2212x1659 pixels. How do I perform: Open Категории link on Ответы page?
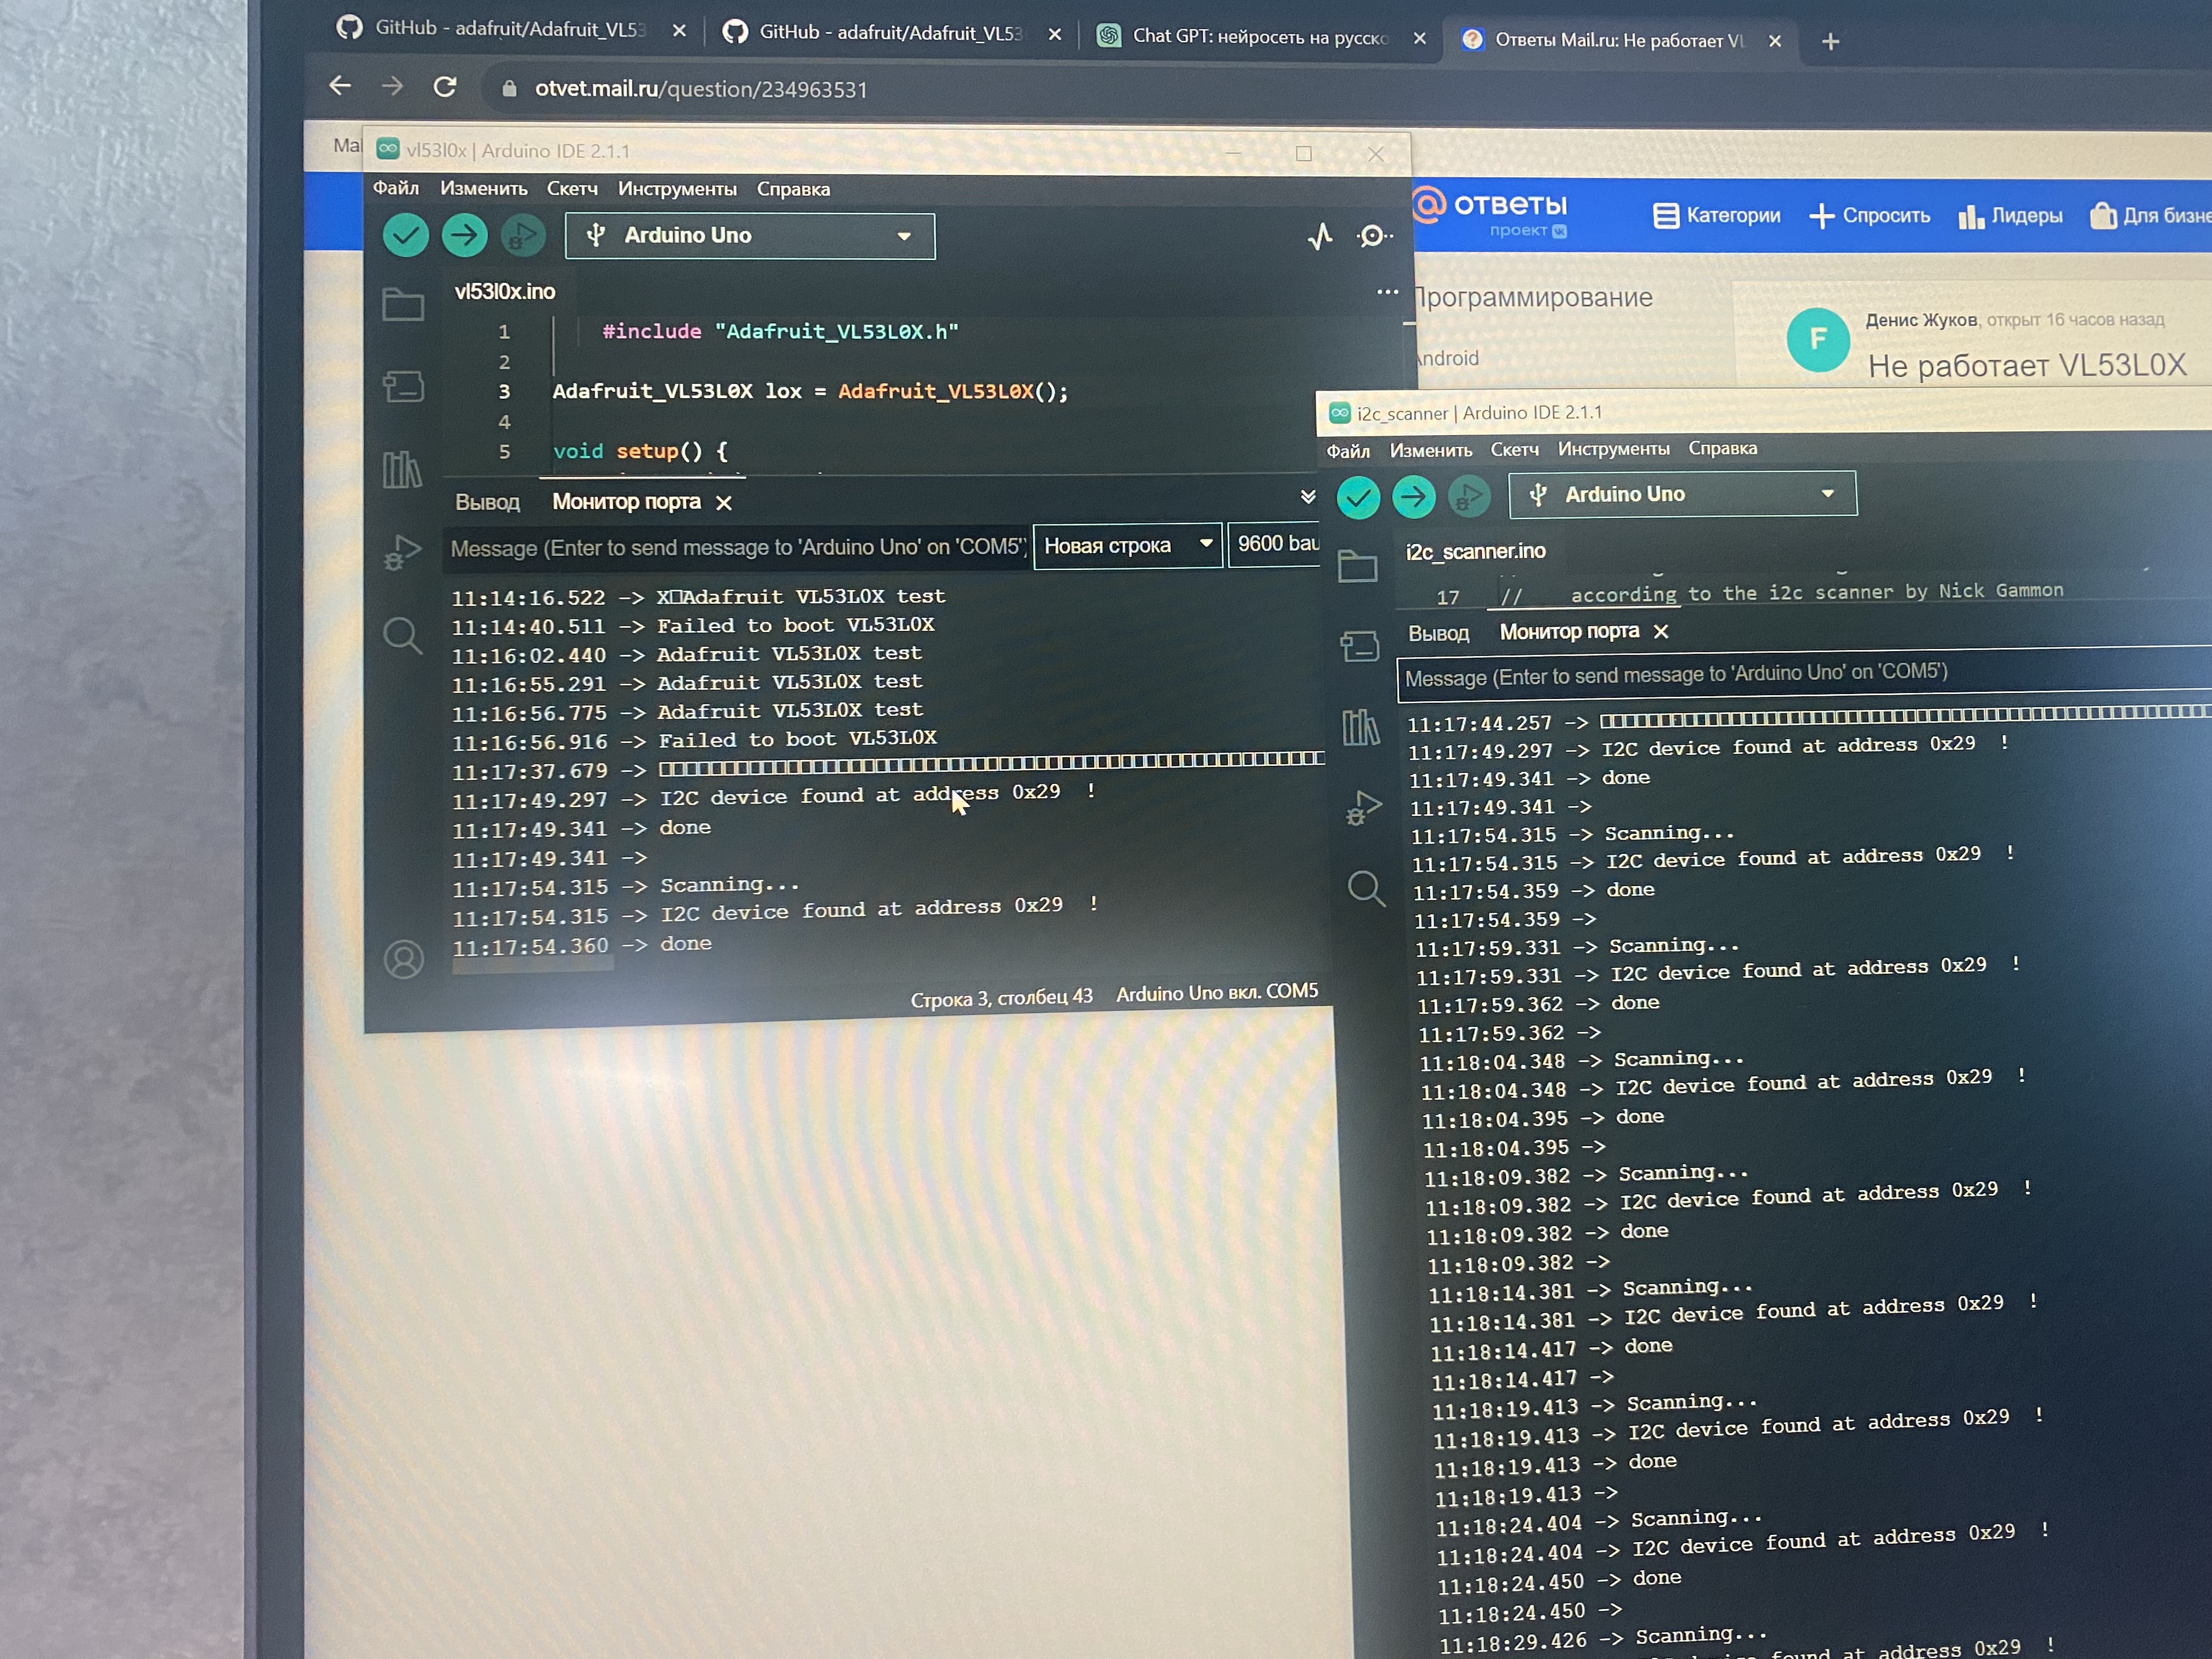(1716, 215)
